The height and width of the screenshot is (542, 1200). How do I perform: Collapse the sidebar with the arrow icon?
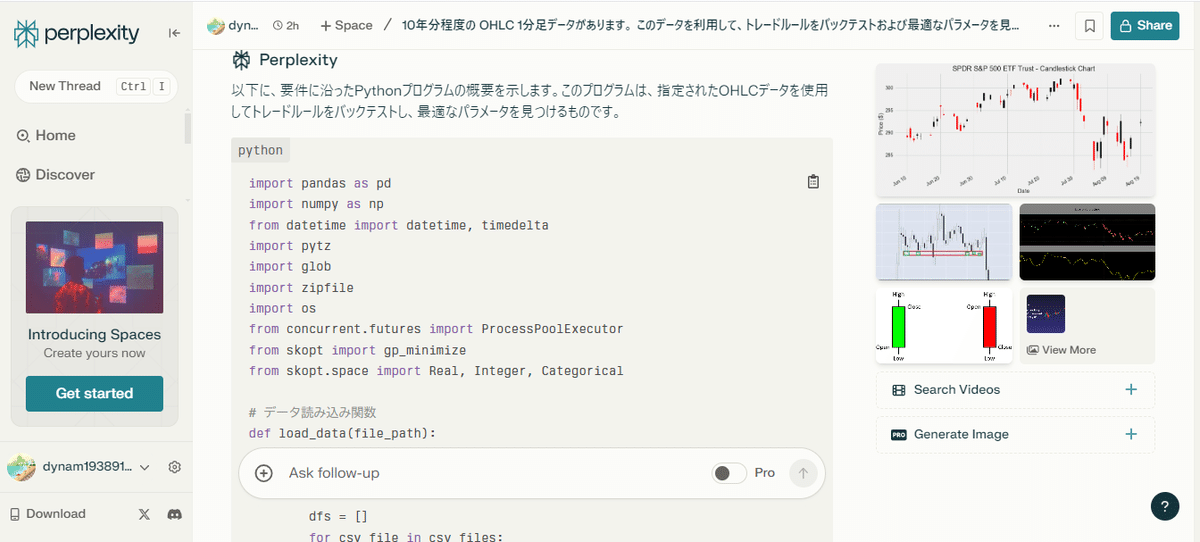click(x=174, y=33)
